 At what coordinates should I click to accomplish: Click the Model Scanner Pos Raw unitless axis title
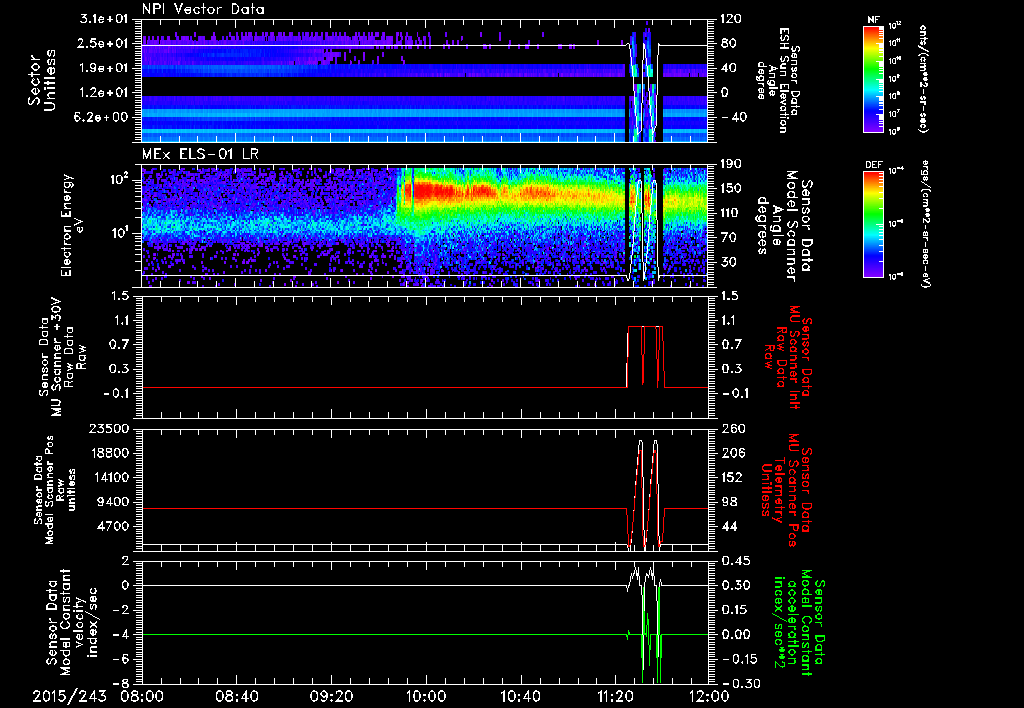(54, 490)
